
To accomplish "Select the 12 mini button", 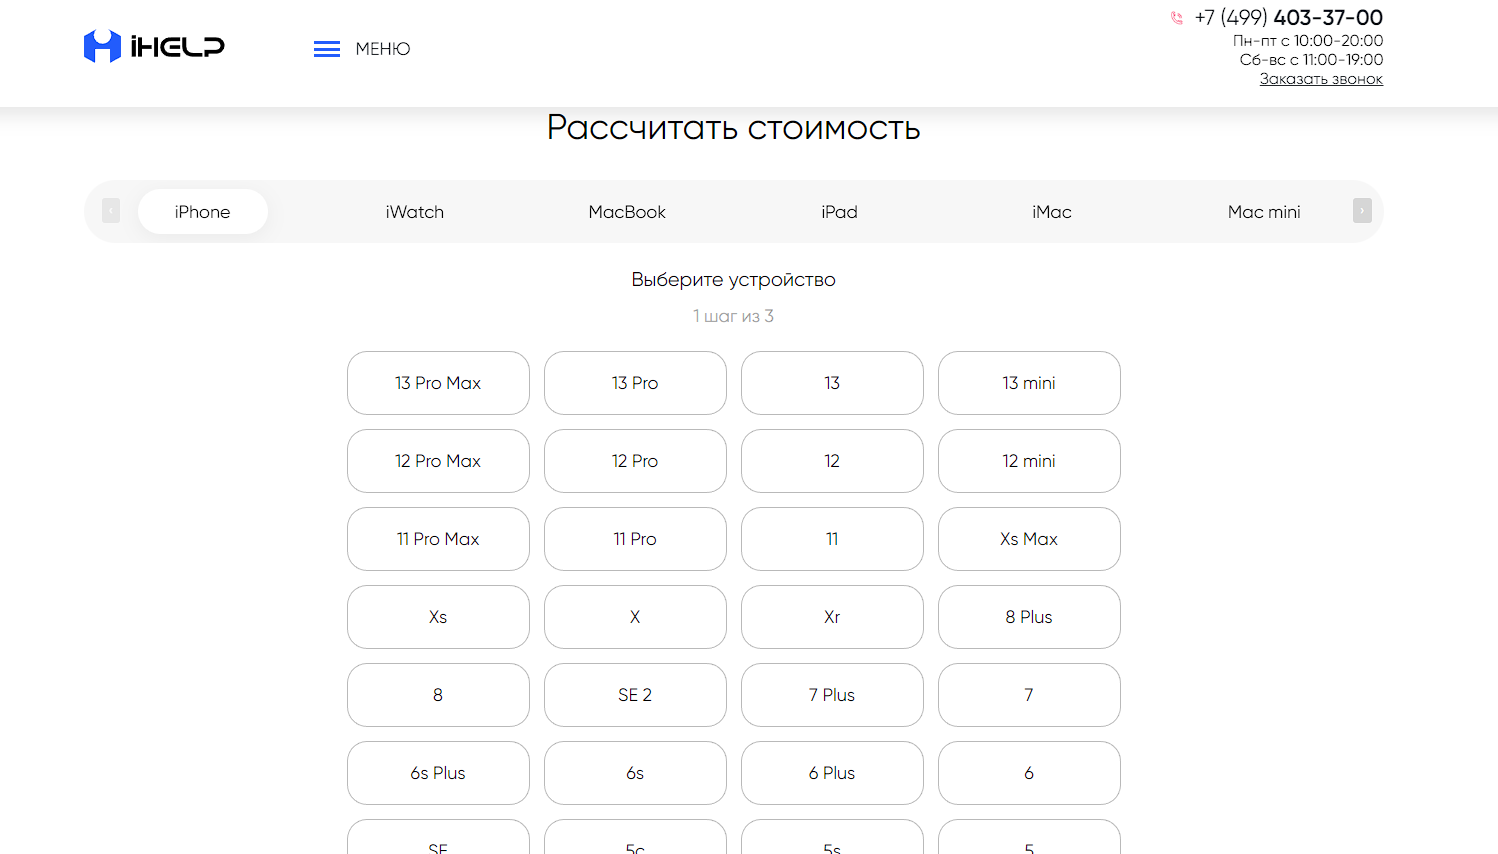I will coord(1029,461).
